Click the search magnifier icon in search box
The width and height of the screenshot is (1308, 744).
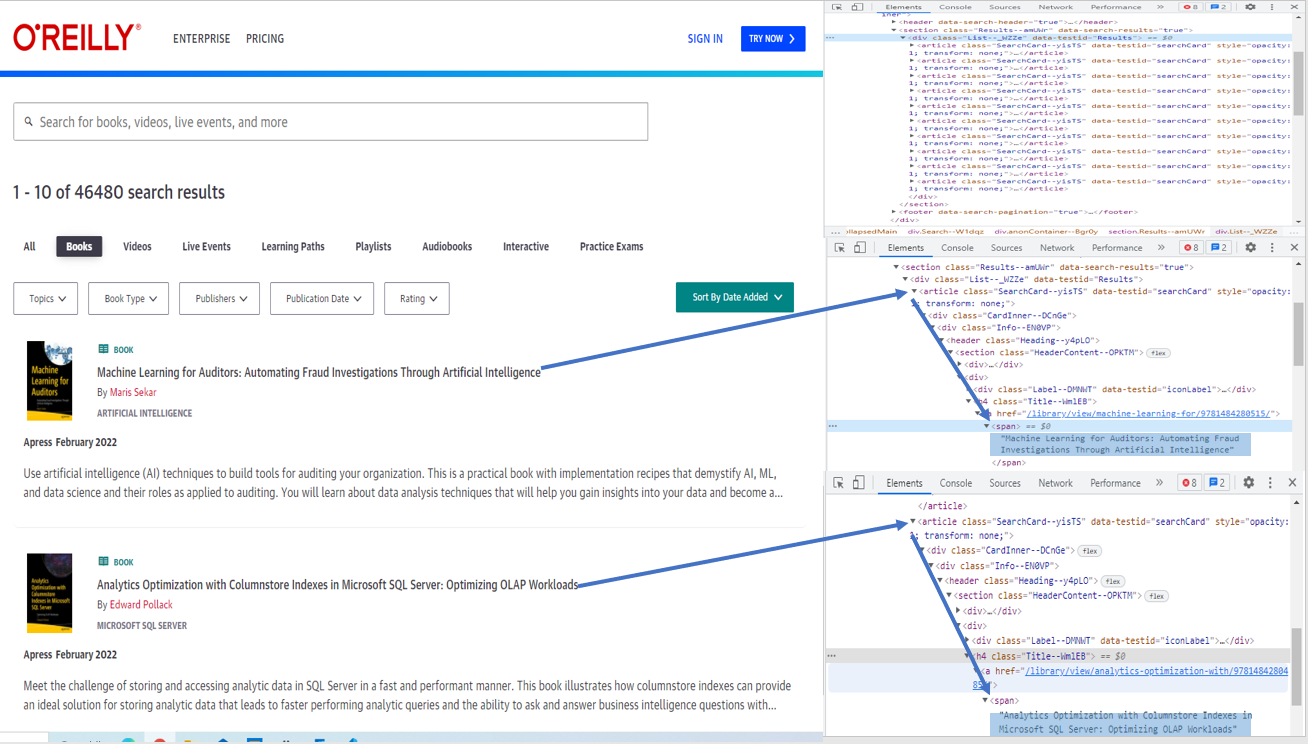point(29,122)
